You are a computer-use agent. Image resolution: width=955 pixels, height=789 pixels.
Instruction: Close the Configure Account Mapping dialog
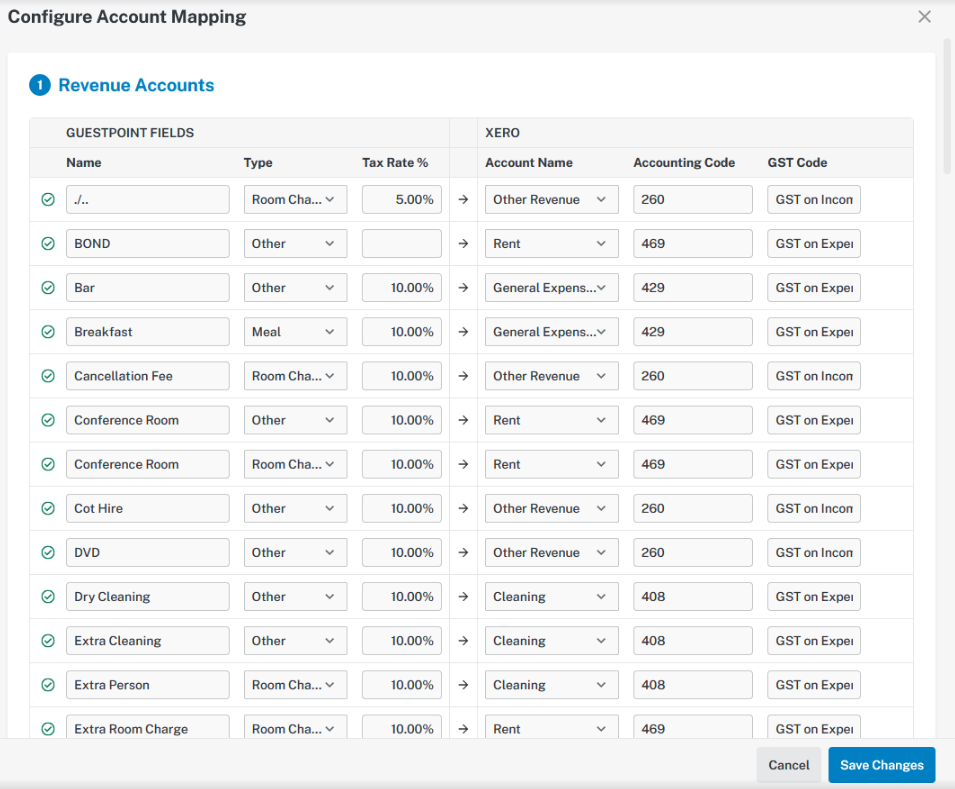[x=924, y=17]
